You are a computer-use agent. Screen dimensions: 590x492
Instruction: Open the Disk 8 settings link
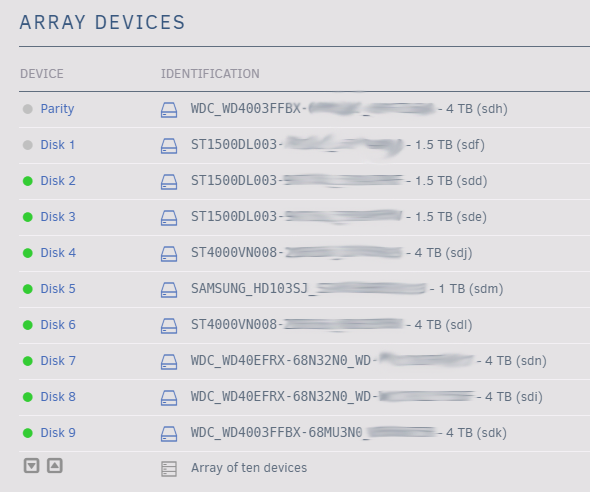58,397
